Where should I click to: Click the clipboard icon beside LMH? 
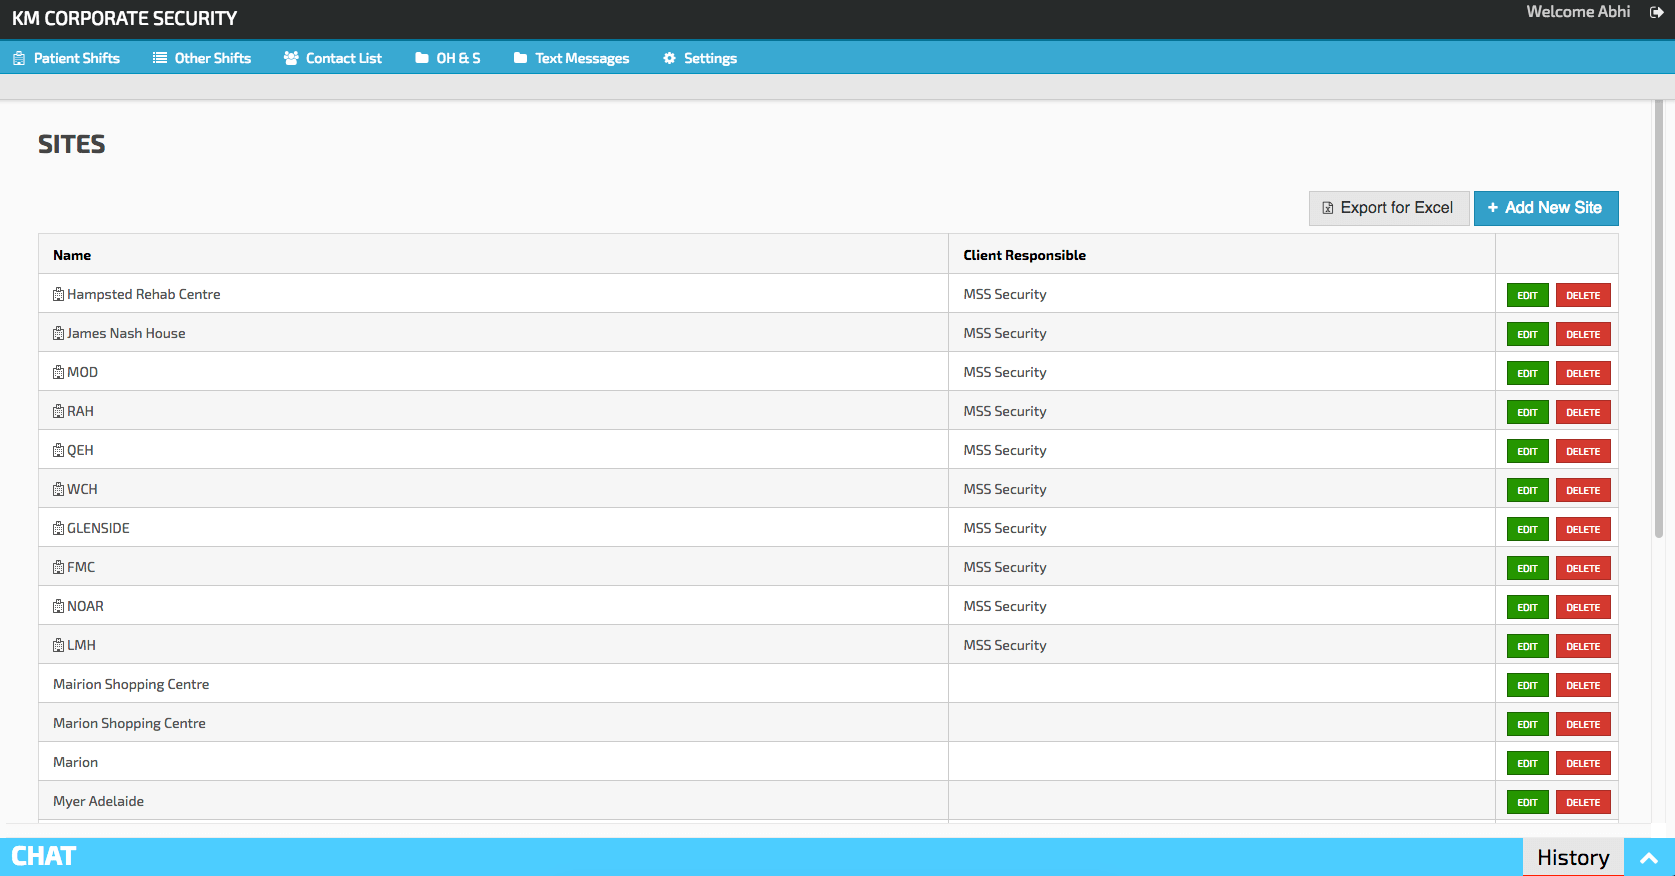click(58, 645)
